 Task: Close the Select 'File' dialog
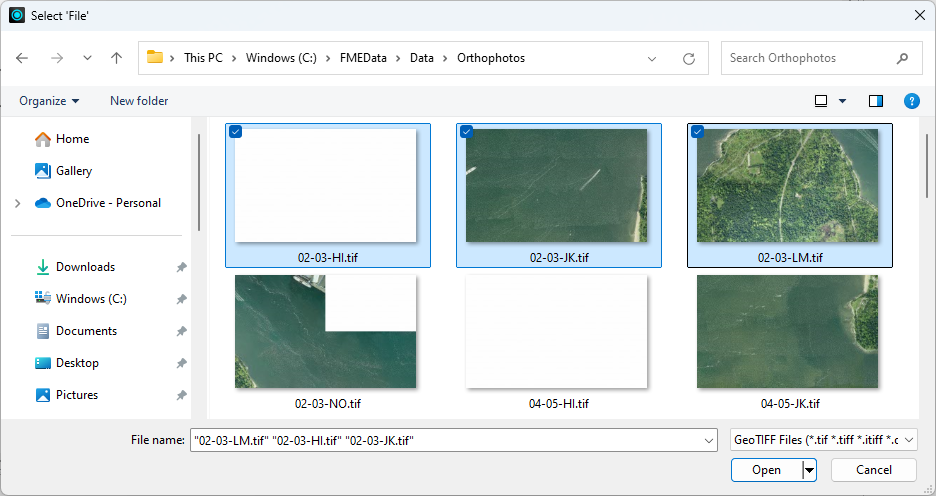point(920,16)
